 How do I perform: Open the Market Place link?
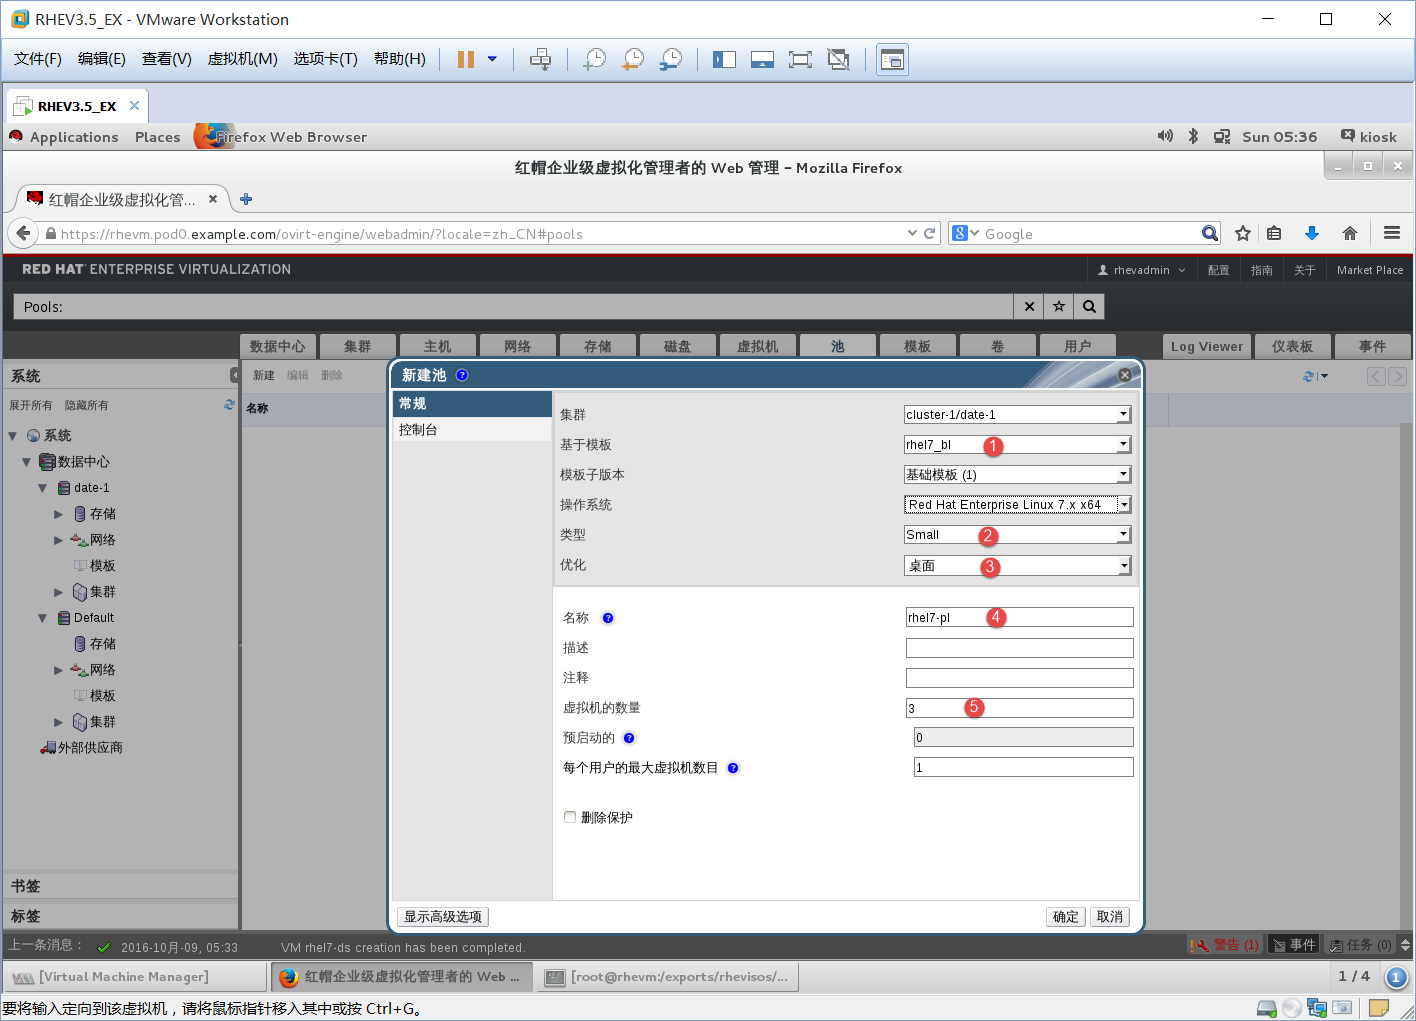pyautogui.click(x=1370, y=270)
